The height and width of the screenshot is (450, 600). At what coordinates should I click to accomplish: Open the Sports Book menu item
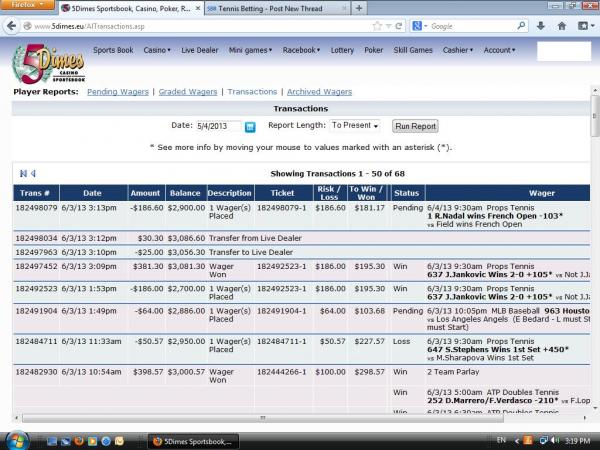click(x=113, y=49)
